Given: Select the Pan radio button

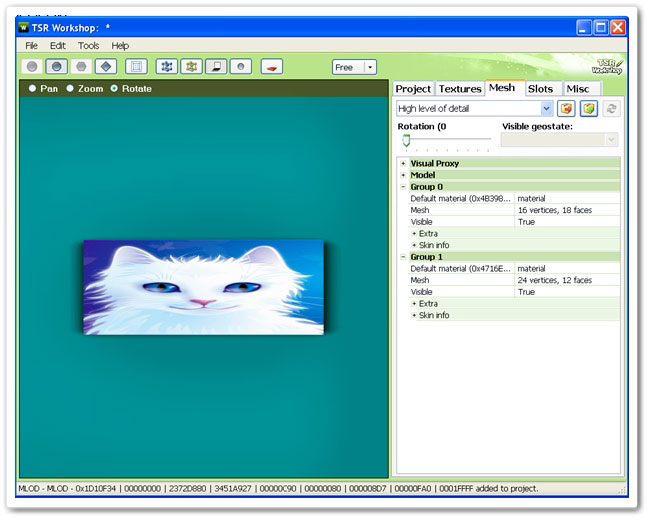Looking at the screenshot, I should pos(33,89).
